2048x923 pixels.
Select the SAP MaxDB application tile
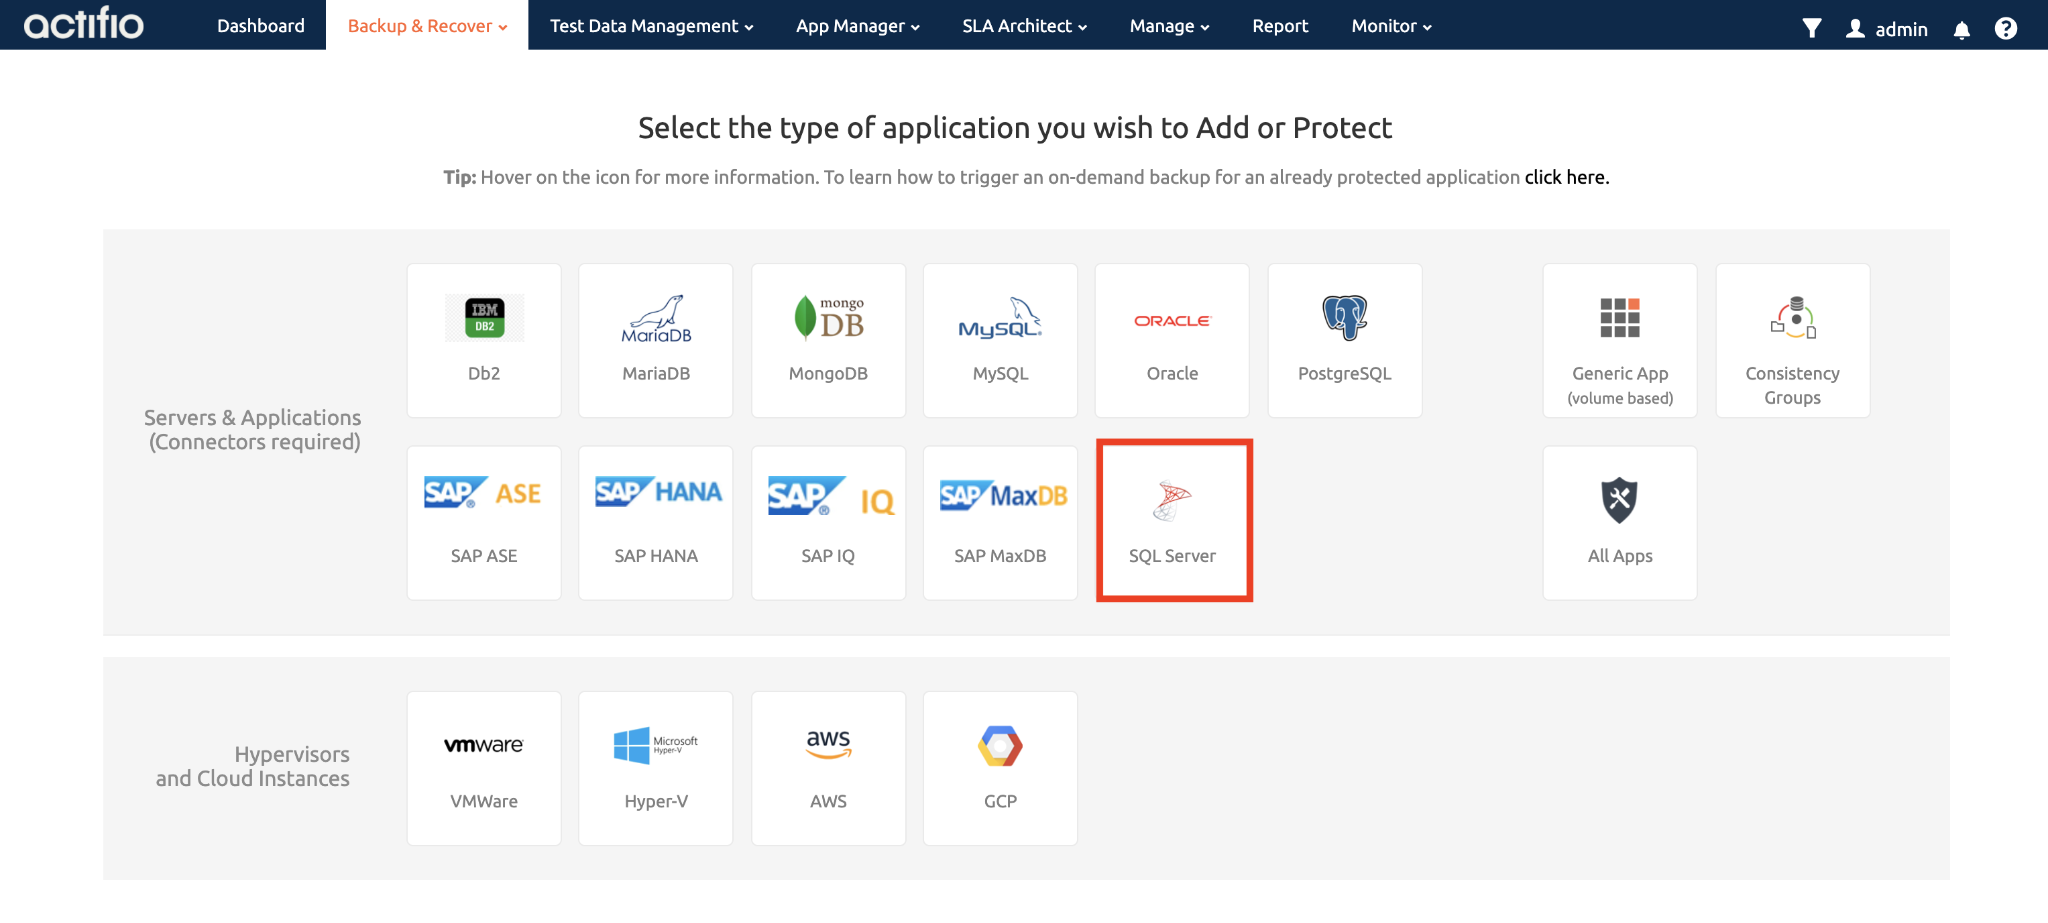[1000, 523]
